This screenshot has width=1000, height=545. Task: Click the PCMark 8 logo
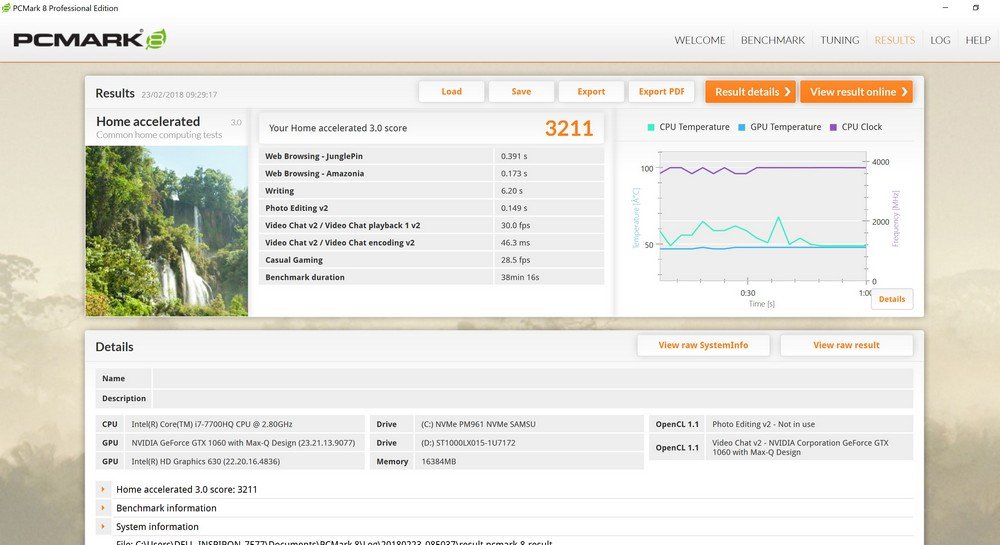tap(89, 40)
